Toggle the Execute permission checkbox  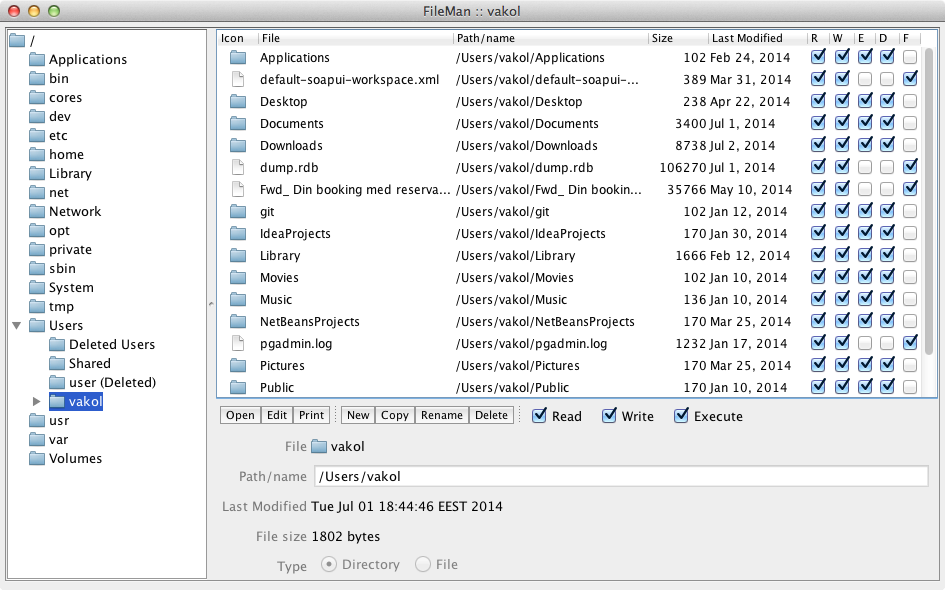pyautogui.click(x=681, y=416)
